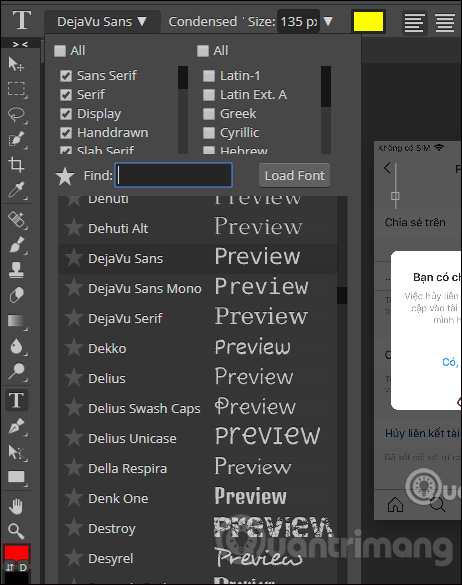462x585 pixels.
Task: Star the Dekko font
Action: (74, 348)
